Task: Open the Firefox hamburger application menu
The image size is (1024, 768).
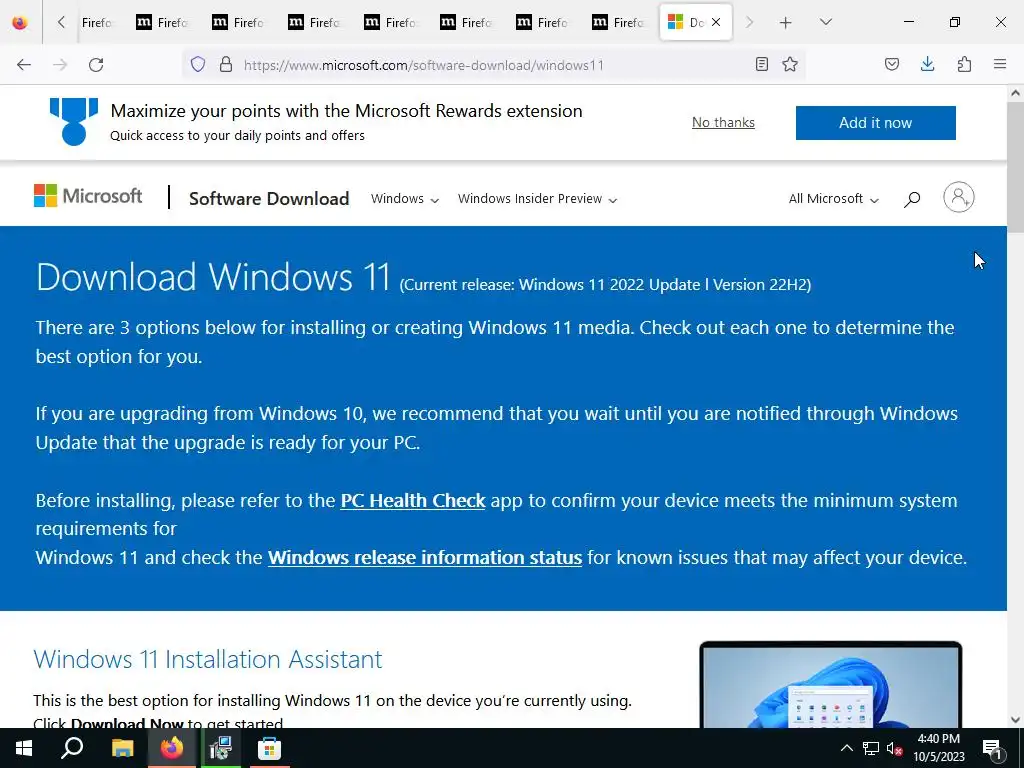Action: pyautogui.click(x=1000, y=64)
